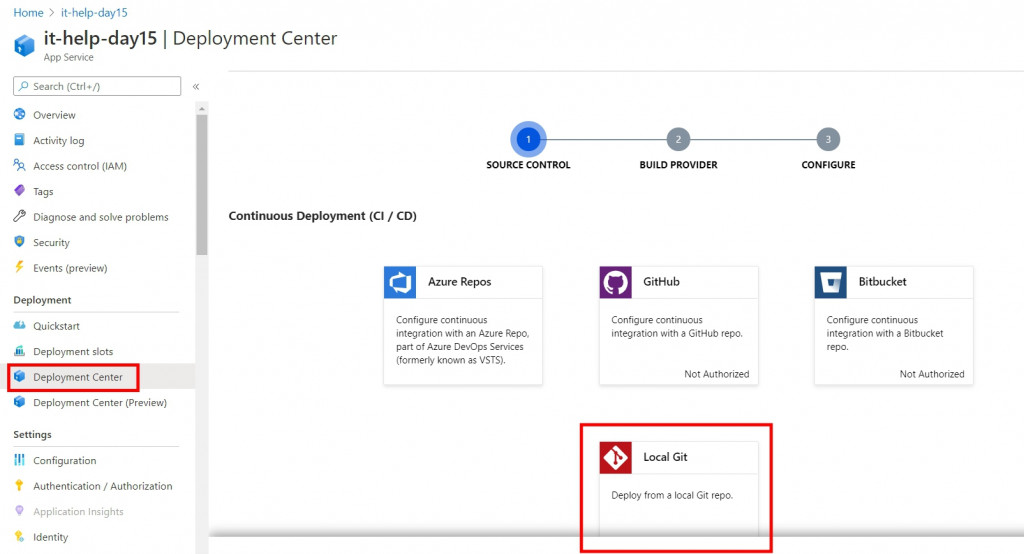This screenshot has height=554, width=1024.
Task: Choose the Bitbucket card title
Action: [x=882, y=282]
